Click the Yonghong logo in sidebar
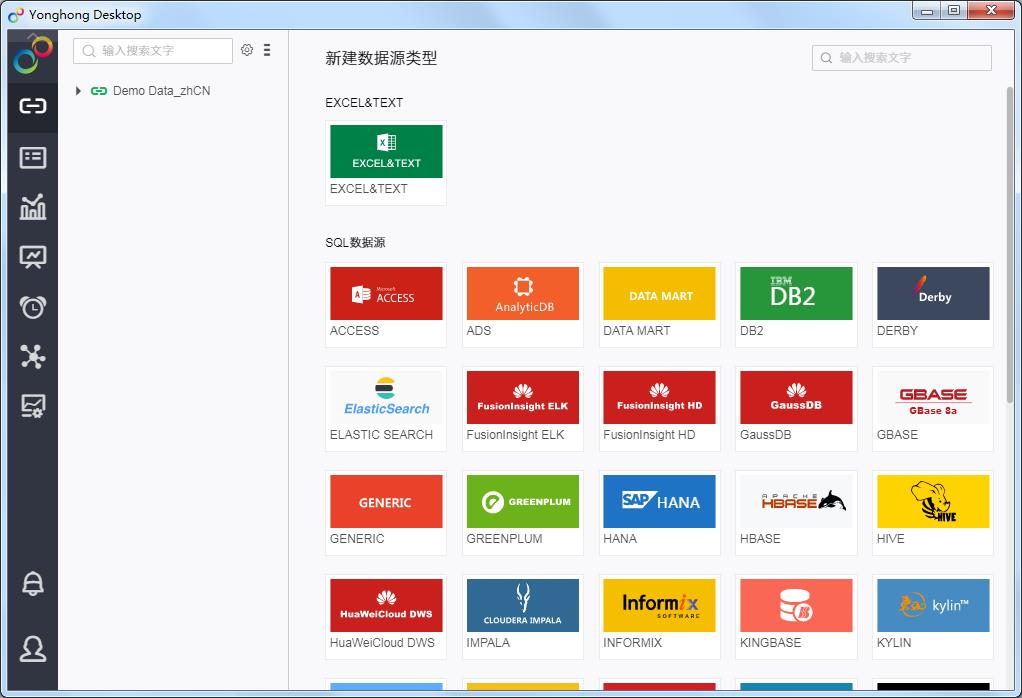The height and width of the screenshot is (698, 1022). (x=33, y=55)
